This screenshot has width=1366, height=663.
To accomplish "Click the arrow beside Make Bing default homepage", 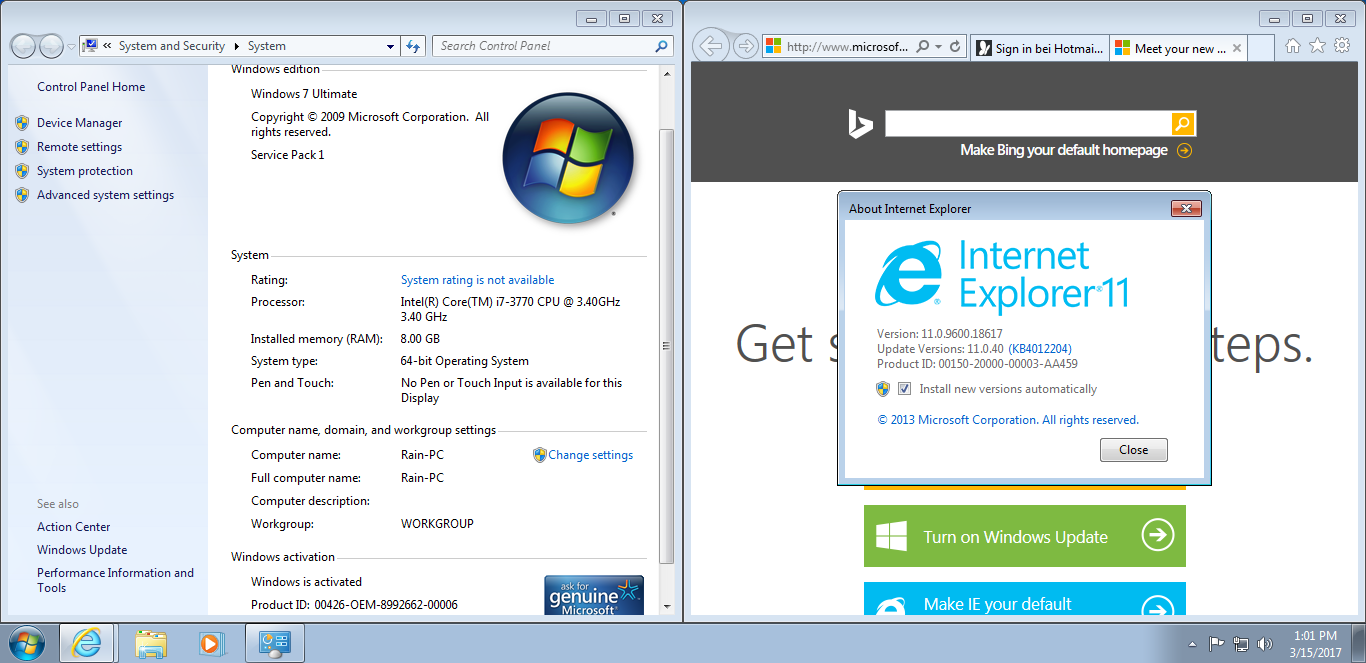I will 1184,150.
